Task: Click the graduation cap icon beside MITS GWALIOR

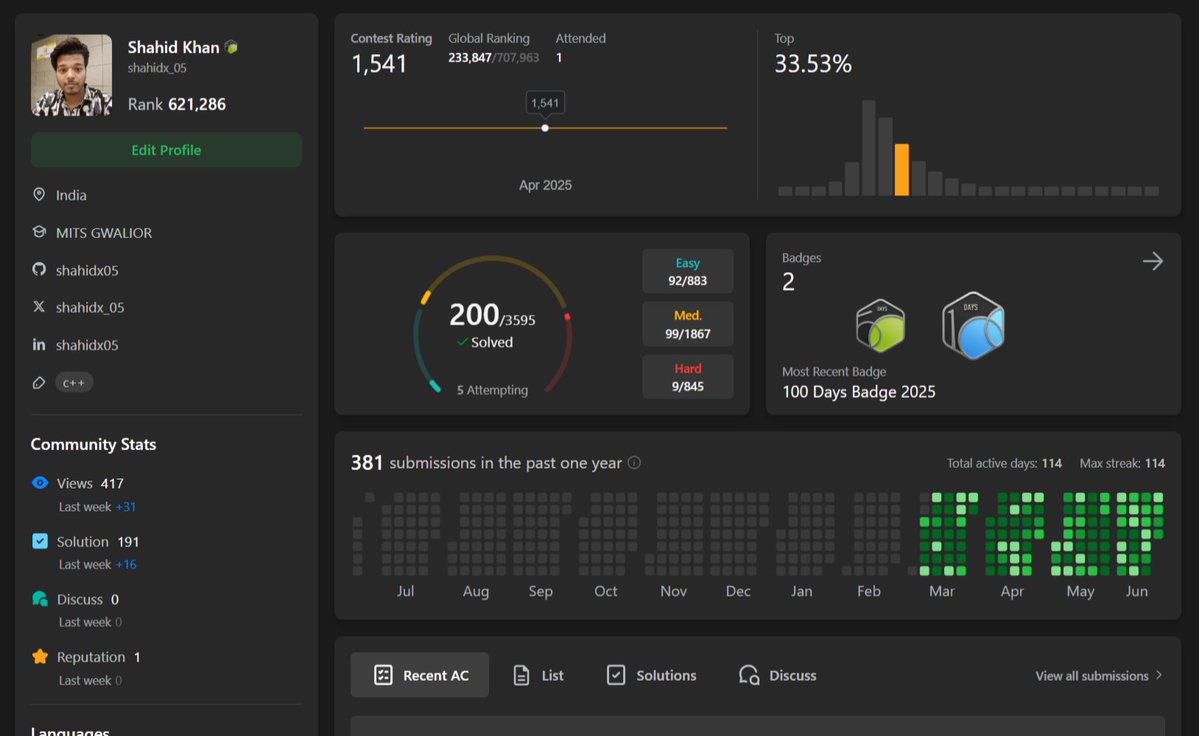Action: tap(39, 232)
